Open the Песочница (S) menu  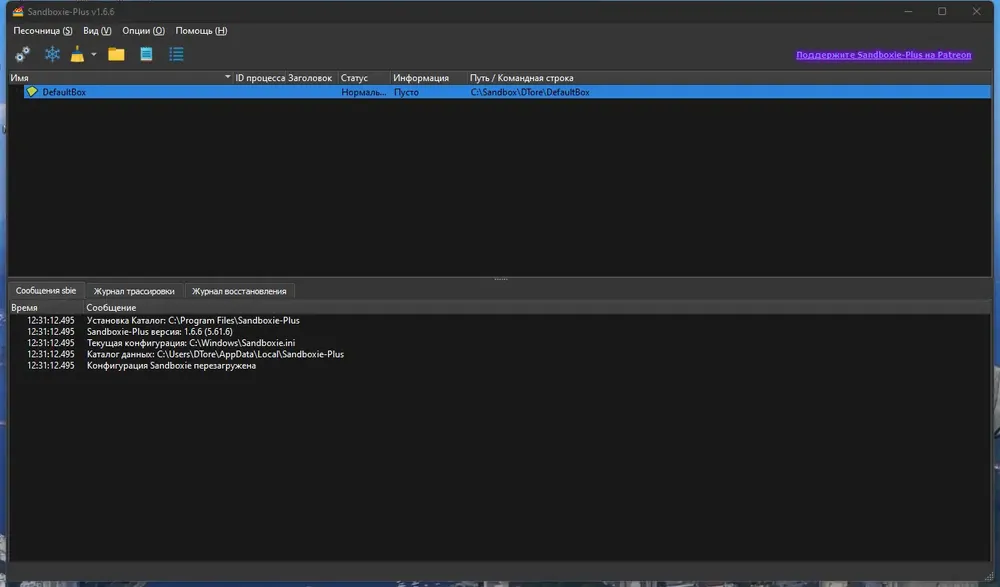(43, 31)
